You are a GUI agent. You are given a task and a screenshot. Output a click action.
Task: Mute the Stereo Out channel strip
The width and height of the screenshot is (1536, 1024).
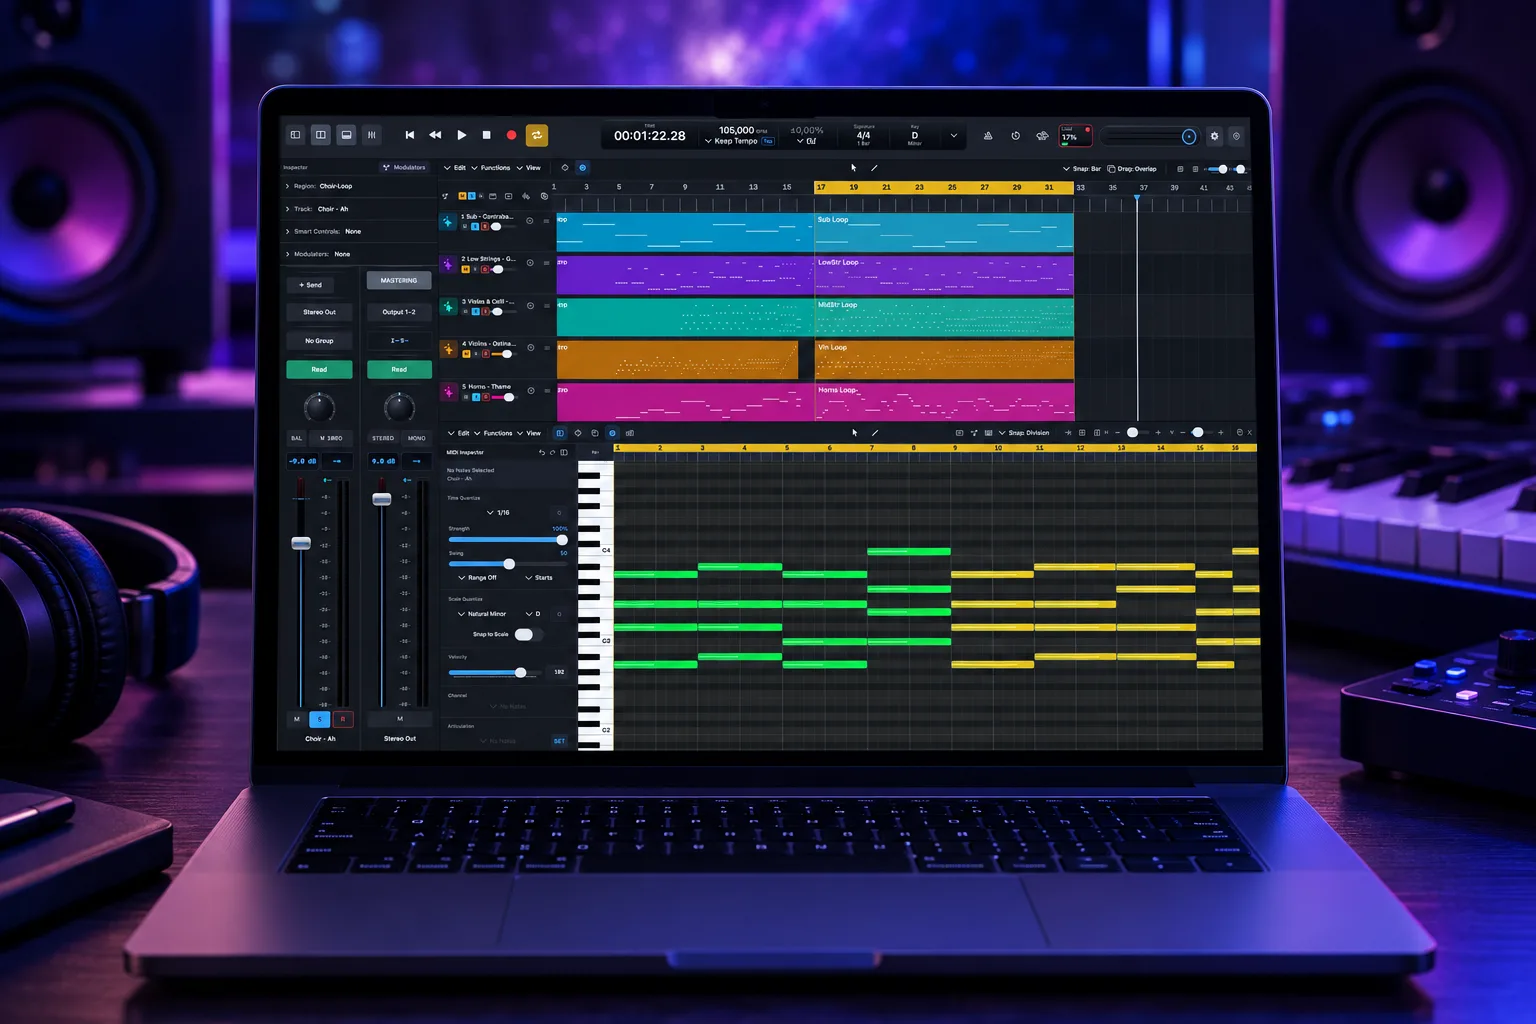(x=400, y=719)
